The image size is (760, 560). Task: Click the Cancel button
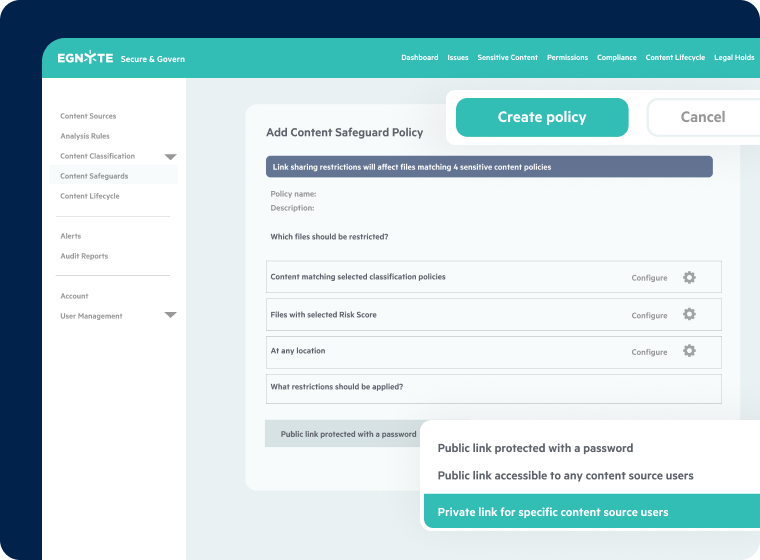(x=702, y=117)
